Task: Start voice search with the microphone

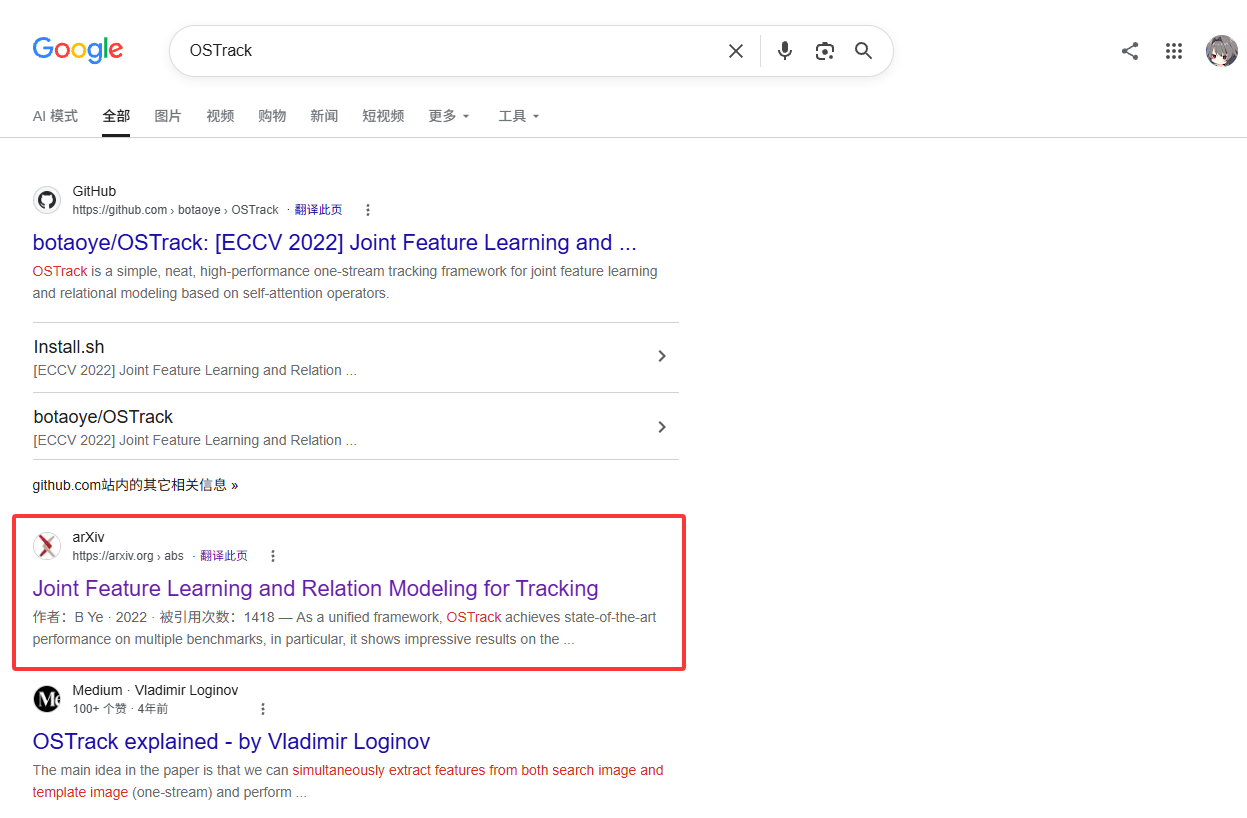Action: click(785, 51)
